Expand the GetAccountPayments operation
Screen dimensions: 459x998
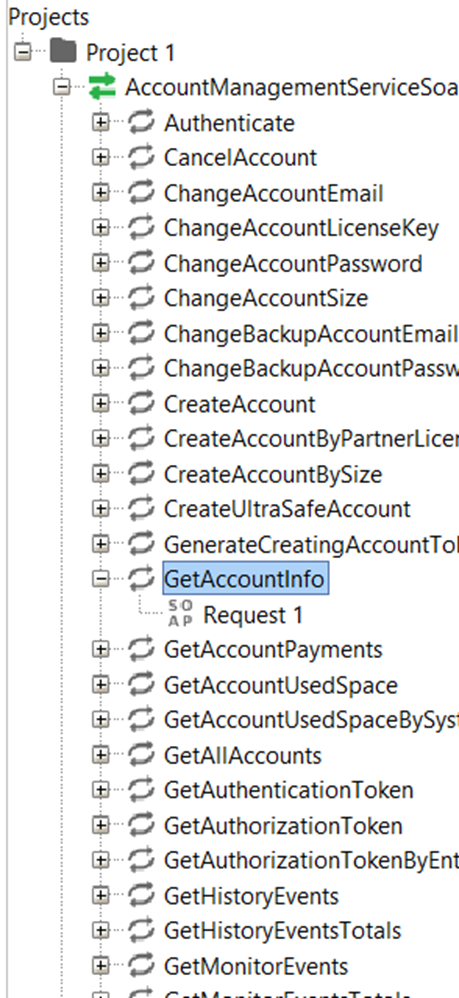[x=101, y=649]
